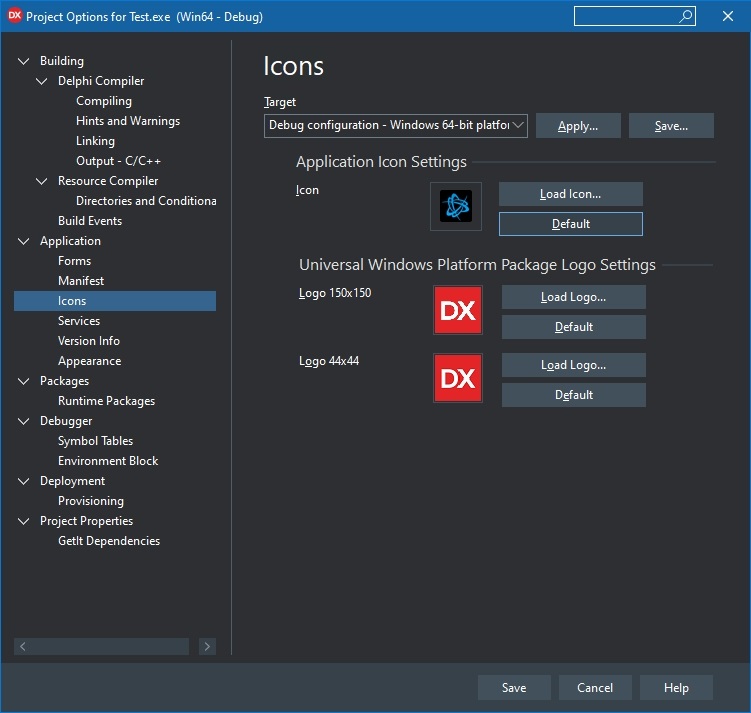Viewport: 751px width, 713px height.
Task: Open the Provisioning page
Action: (x=91, y=501)
